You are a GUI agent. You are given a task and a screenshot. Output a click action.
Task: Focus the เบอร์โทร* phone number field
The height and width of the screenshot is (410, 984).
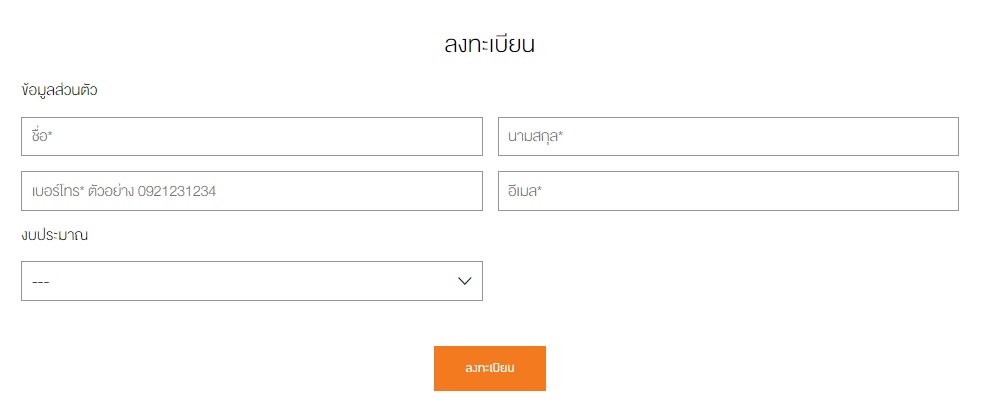(251, 191)
